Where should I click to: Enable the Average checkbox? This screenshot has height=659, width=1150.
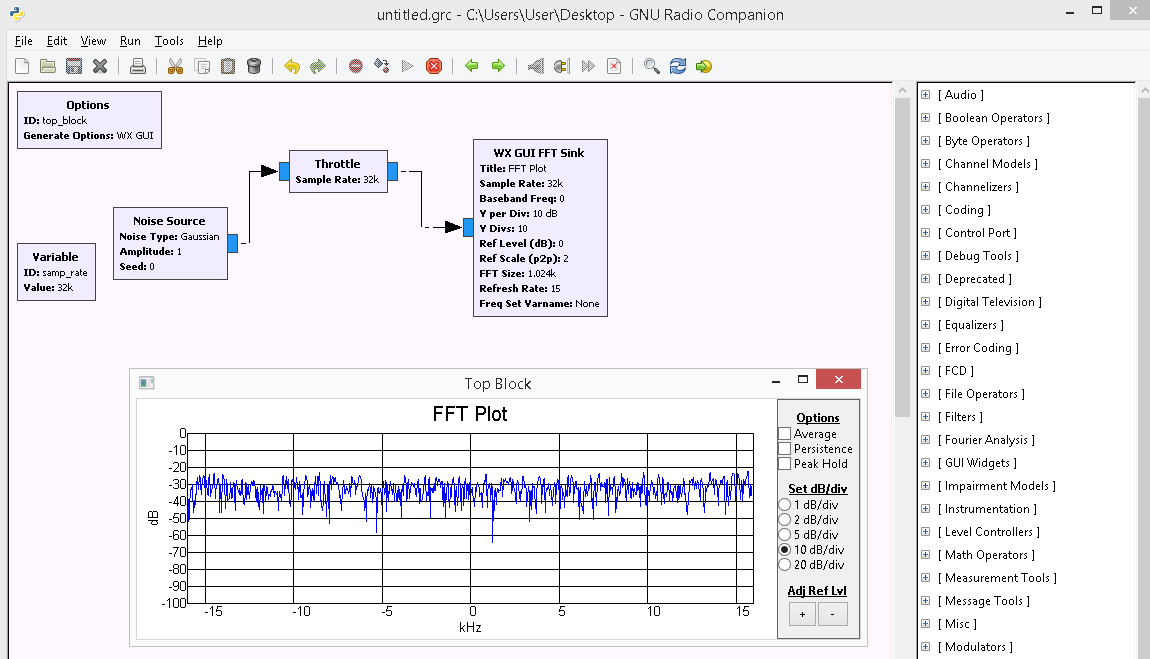coord(785,434)
